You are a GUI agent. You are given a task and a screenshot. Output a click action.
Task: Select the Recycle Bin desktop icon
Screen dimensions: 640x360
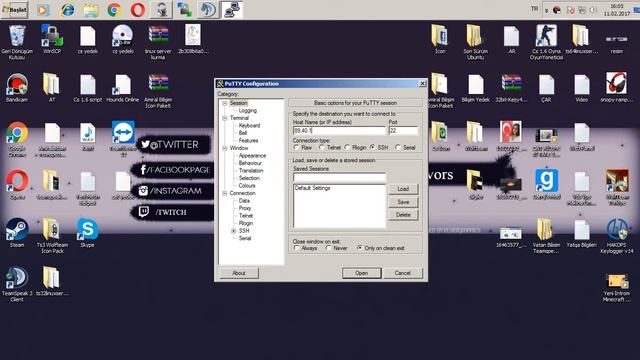tap(17, 42)
